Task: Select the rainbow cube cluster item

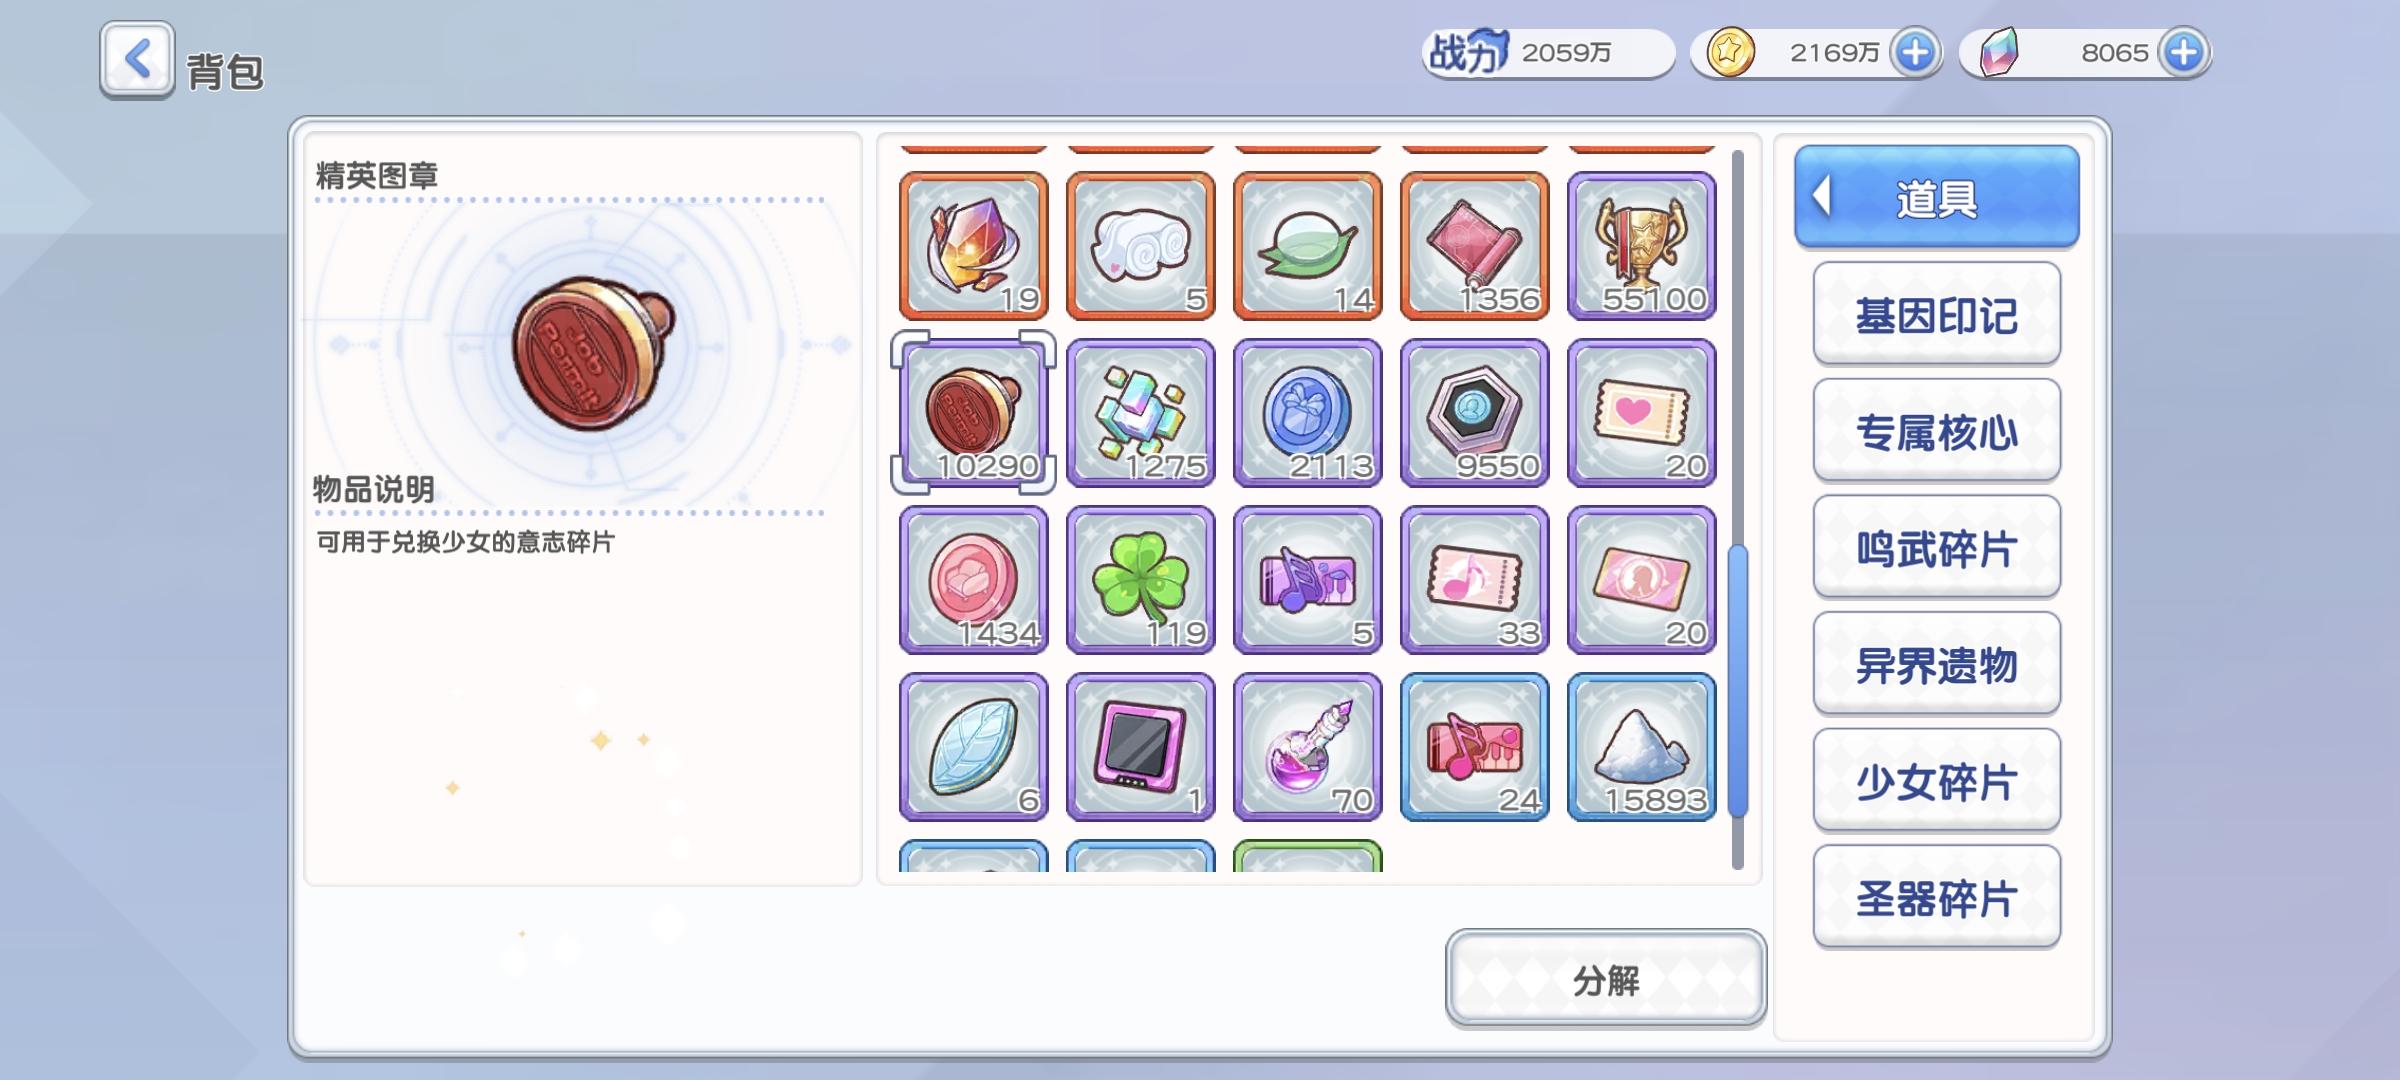Action: tap(1140, 413)
